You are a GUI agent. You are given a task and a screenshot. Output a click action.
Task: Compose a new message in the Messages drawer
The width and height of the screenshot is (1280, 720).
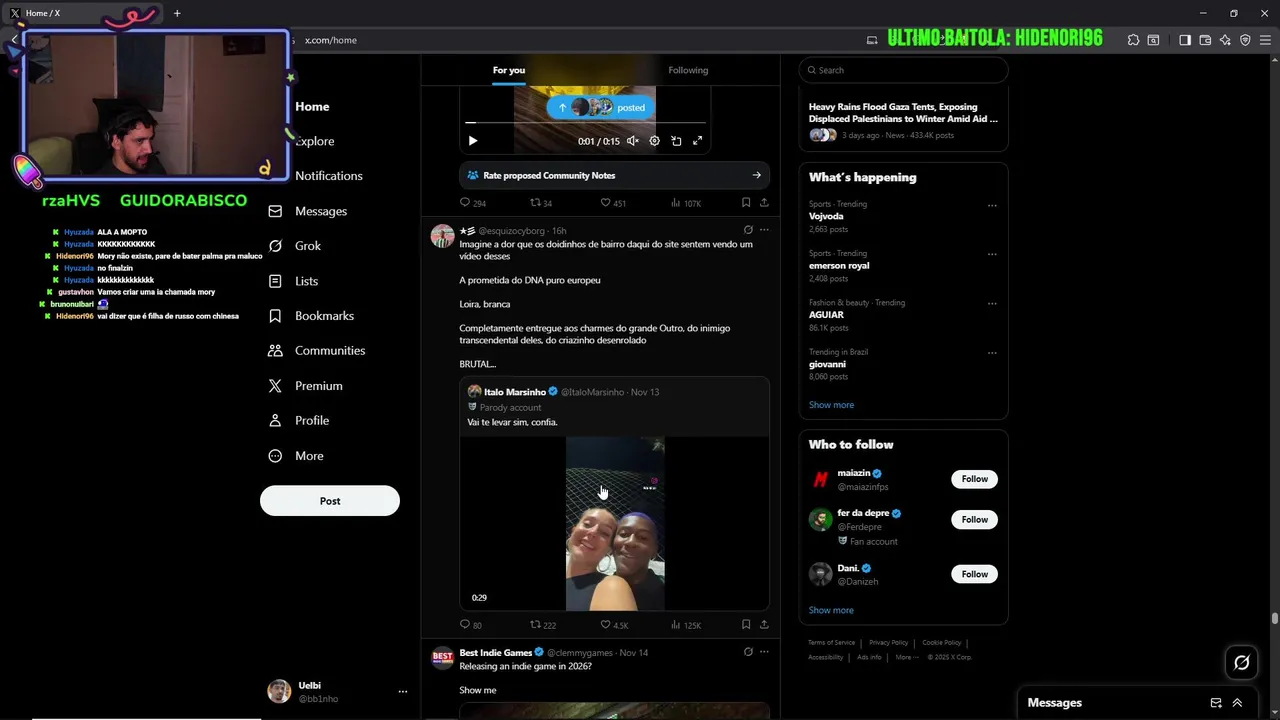pos(1216,703)
